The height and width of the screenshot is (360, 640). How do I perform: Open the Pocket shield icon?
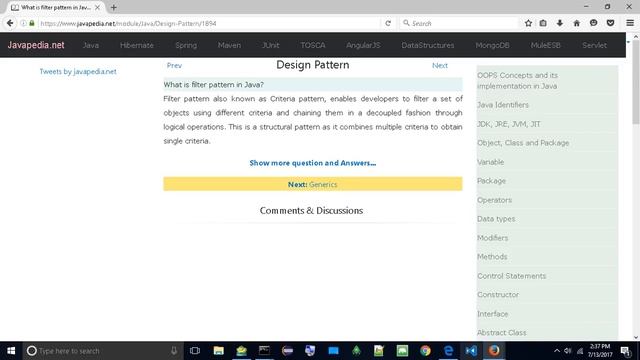[610, 23]
